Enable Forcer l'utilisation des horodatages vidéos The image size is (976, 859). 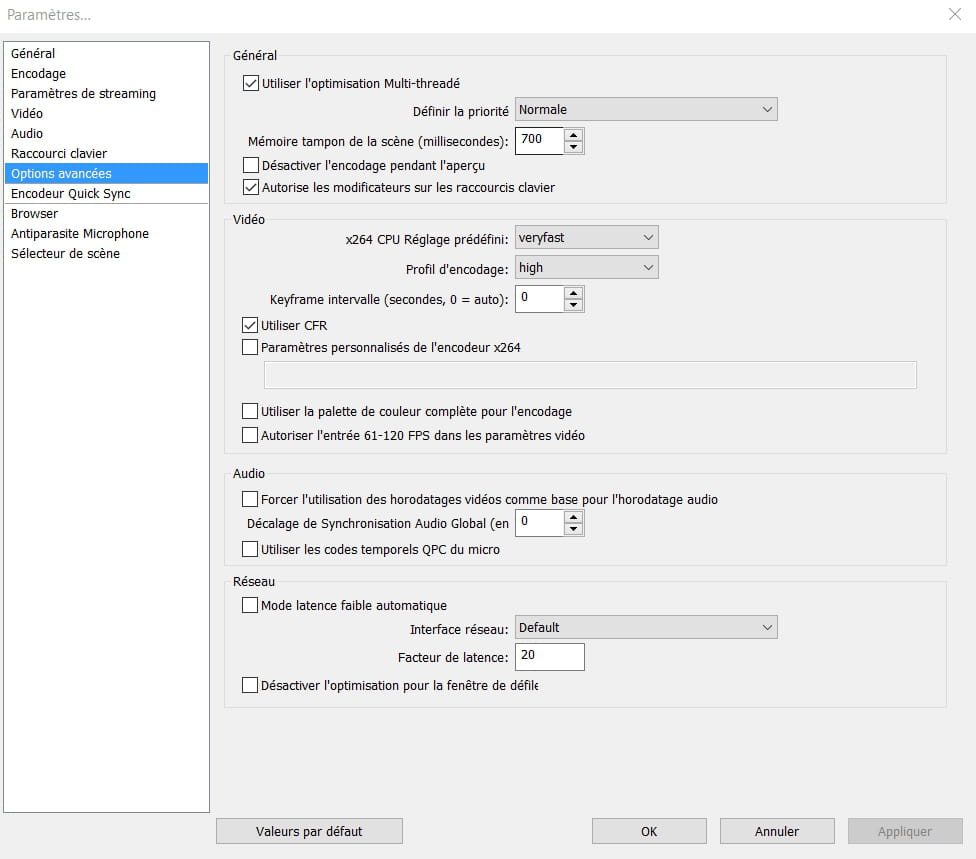point(250,499)
